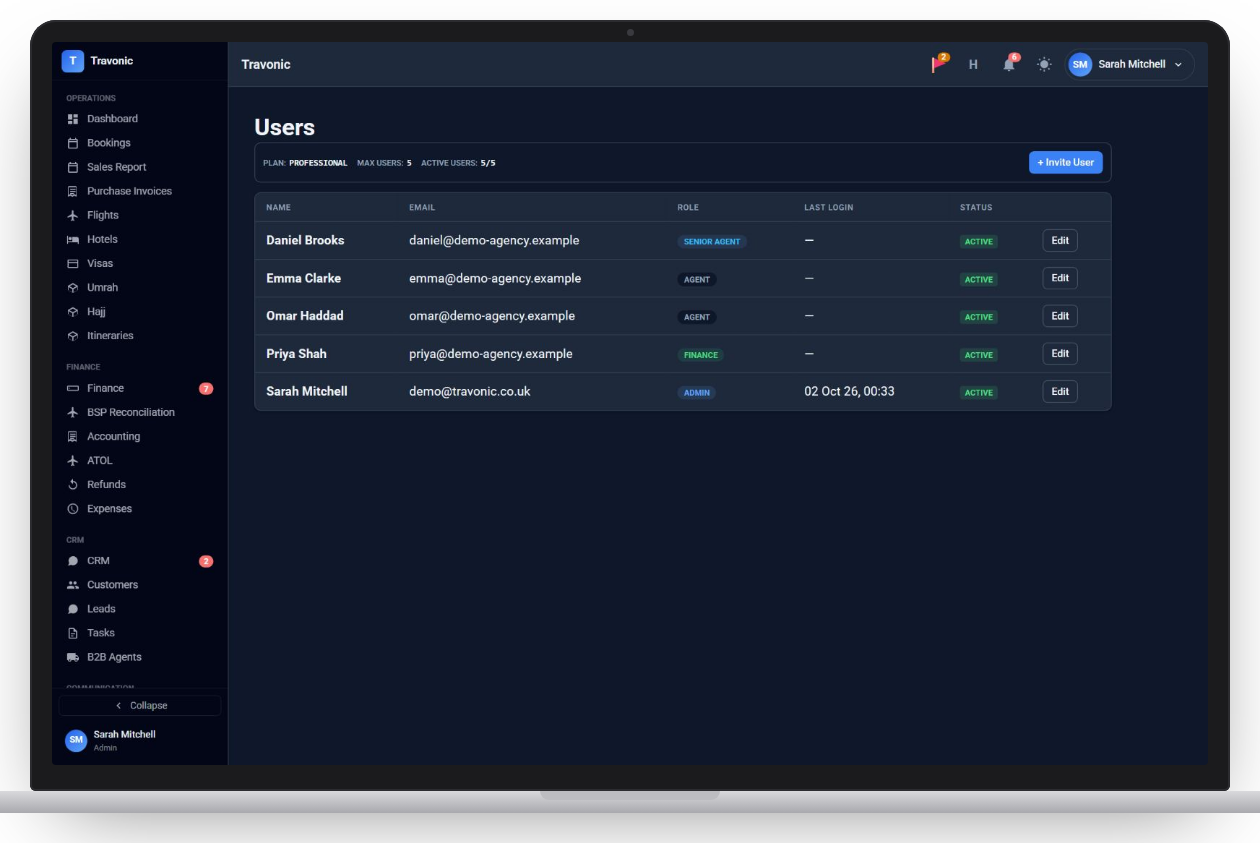
Task: Click the Customers people icon
Action: click(x=72, y=585)
